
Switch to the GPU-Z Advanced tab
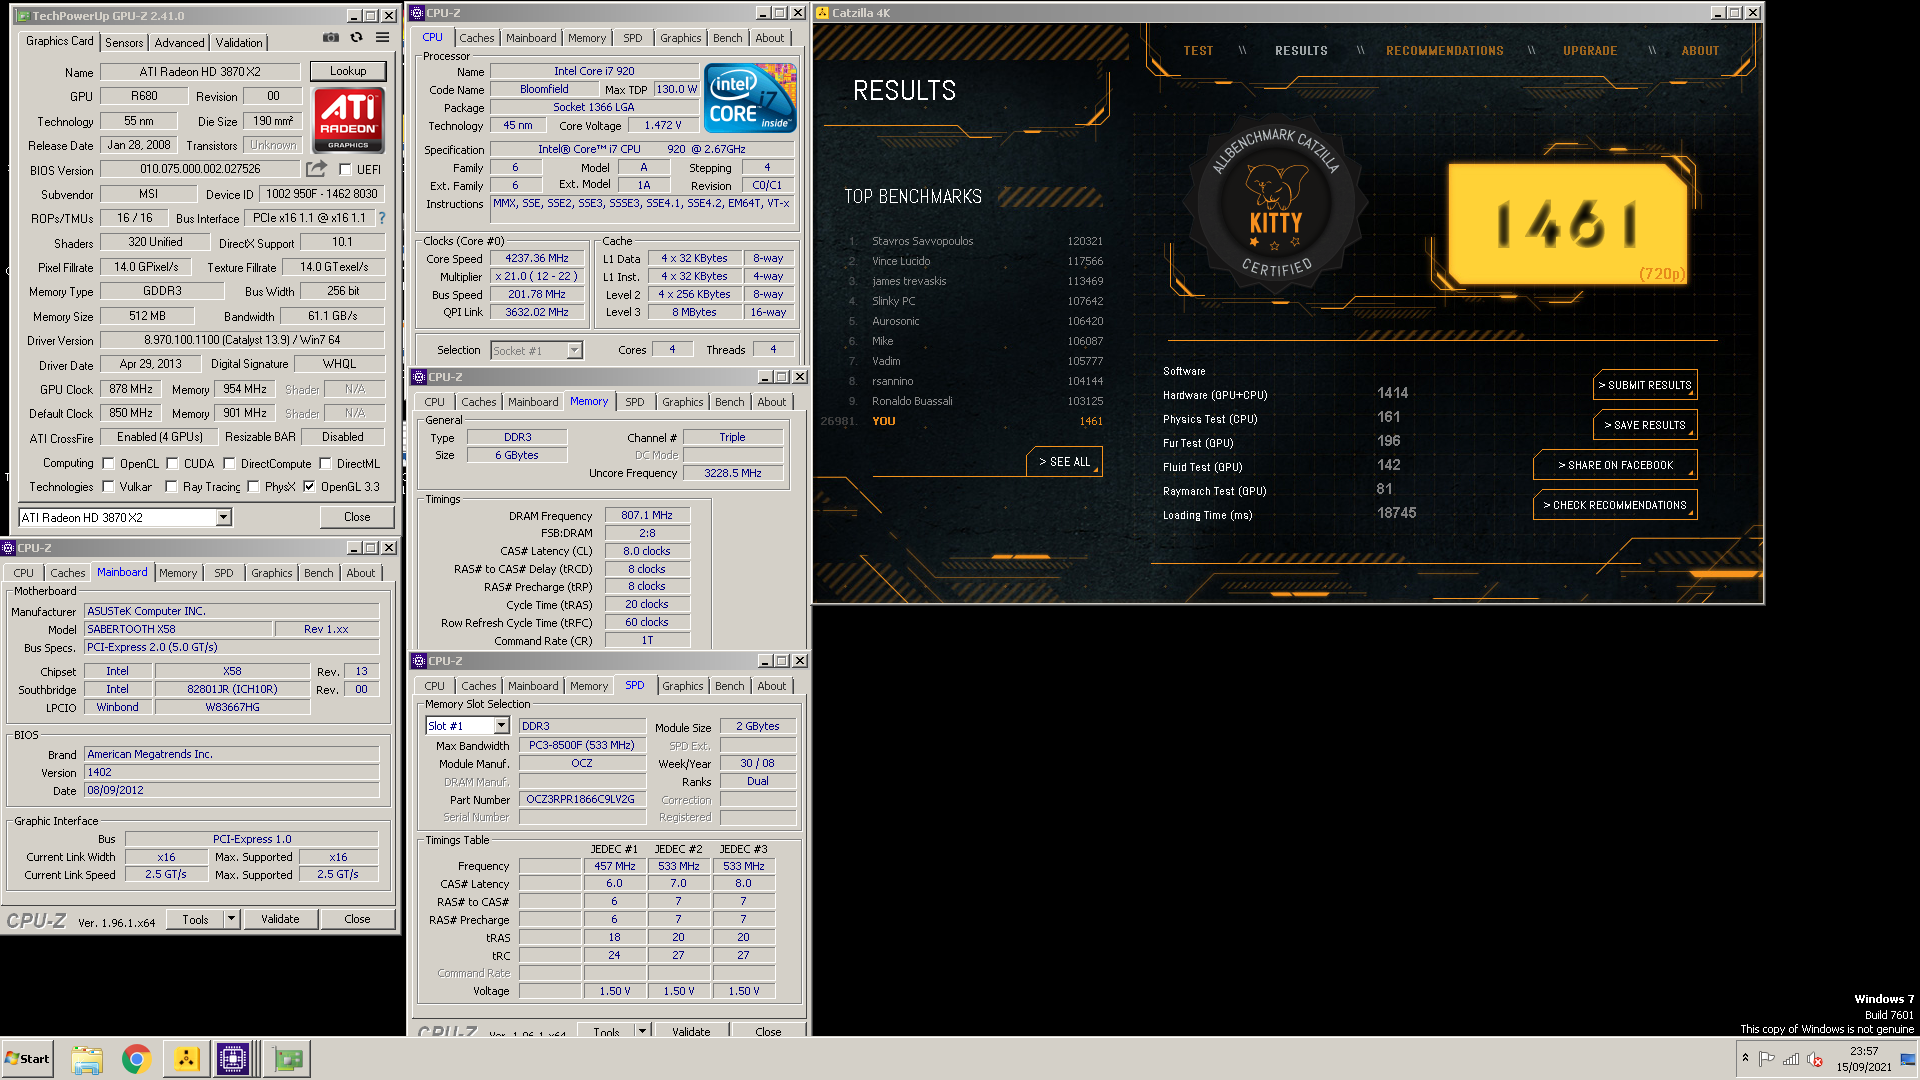pyautogui.click(x=180, y=42)
